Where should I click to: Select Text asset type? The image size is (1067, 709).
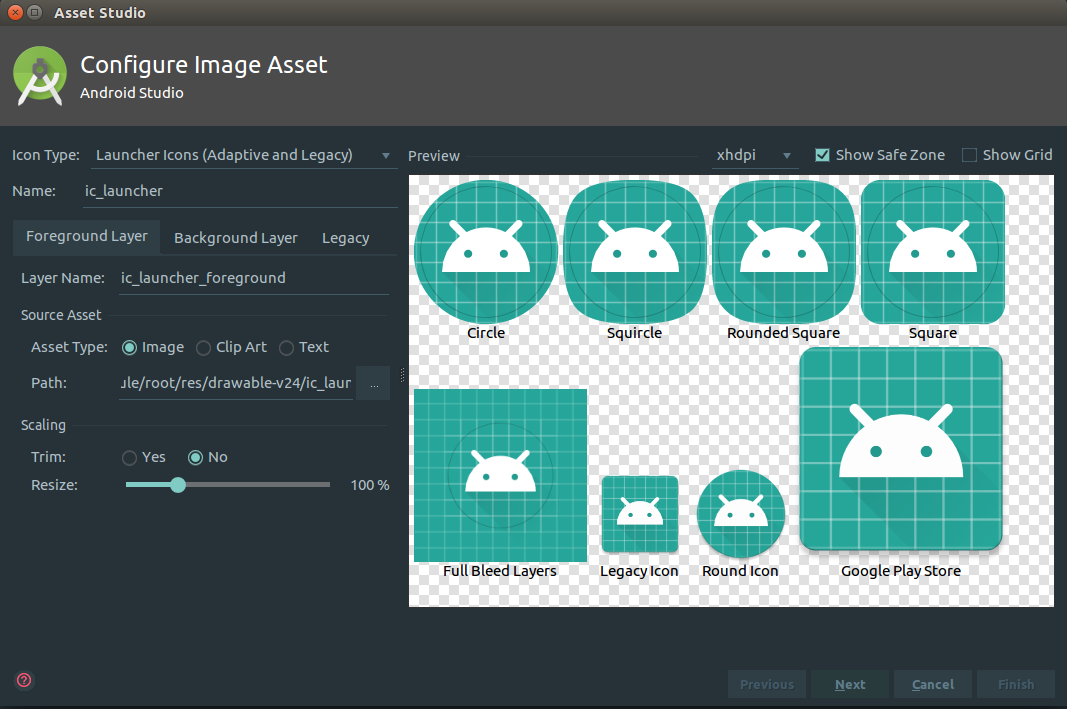286,348
